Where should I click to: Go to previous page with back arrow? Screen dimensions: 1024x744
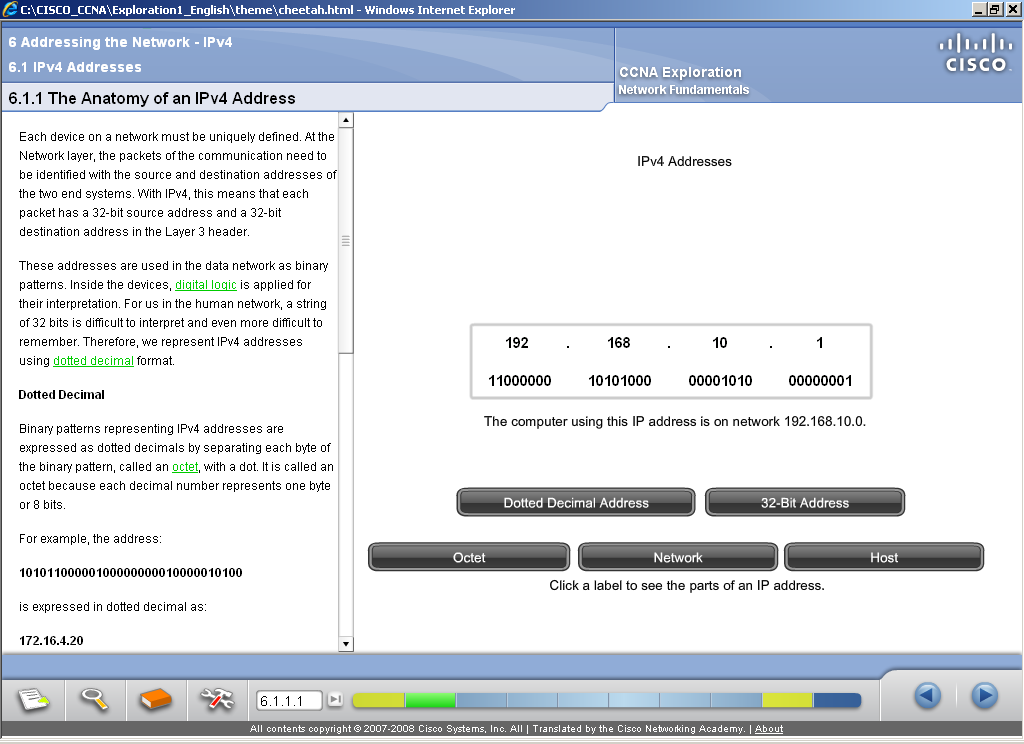coord(927,696)
